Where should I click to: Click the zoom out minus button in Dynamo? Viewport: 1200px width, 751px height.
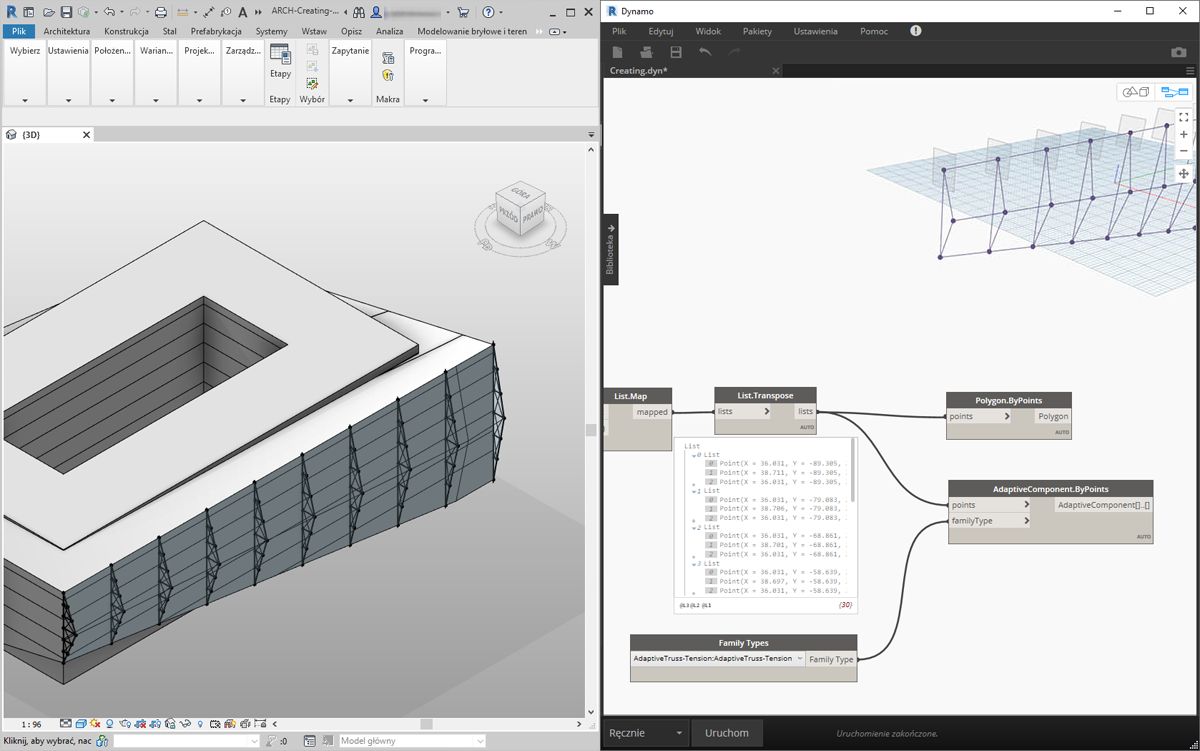tap(1184, 152)
